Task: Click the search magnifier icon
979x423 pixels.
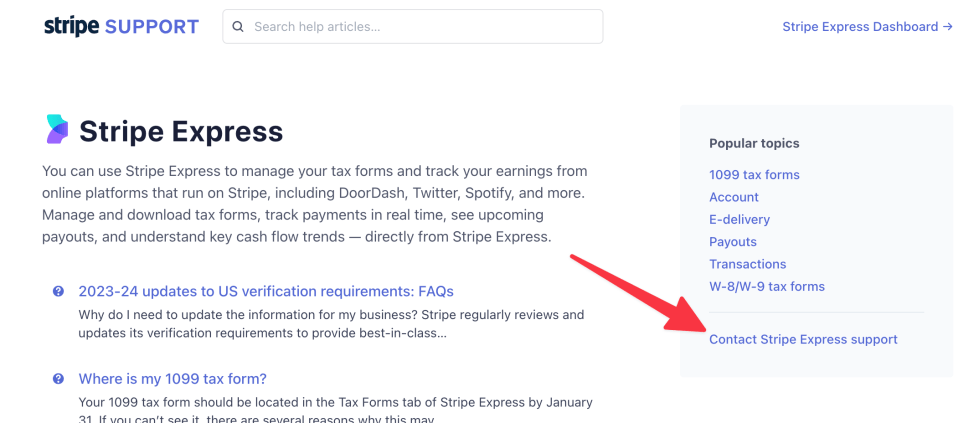Action: tap(238, 27)
